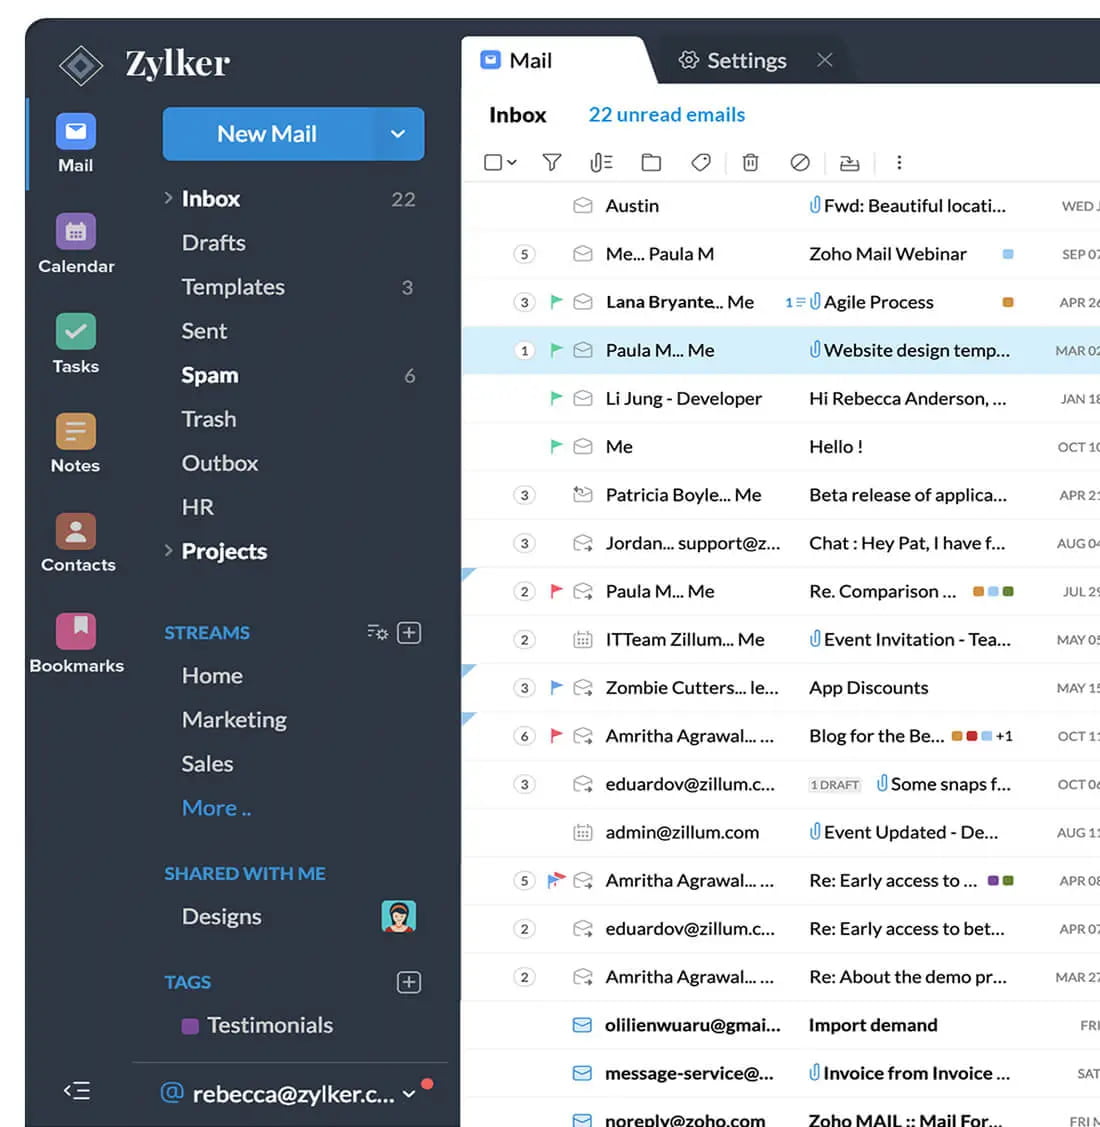Screen dimensions: 1100x1127
Task: Toggle the flag on Li Jung's email
Action: [556, 398]
